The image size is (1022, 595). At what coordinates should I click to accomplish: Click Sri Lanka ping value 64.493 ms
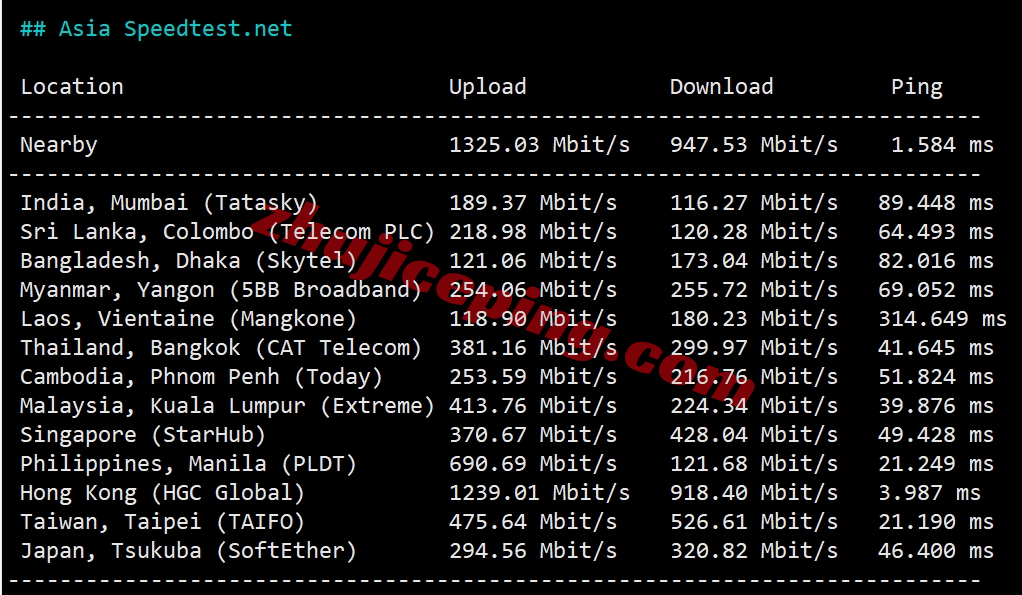(936, 231)
